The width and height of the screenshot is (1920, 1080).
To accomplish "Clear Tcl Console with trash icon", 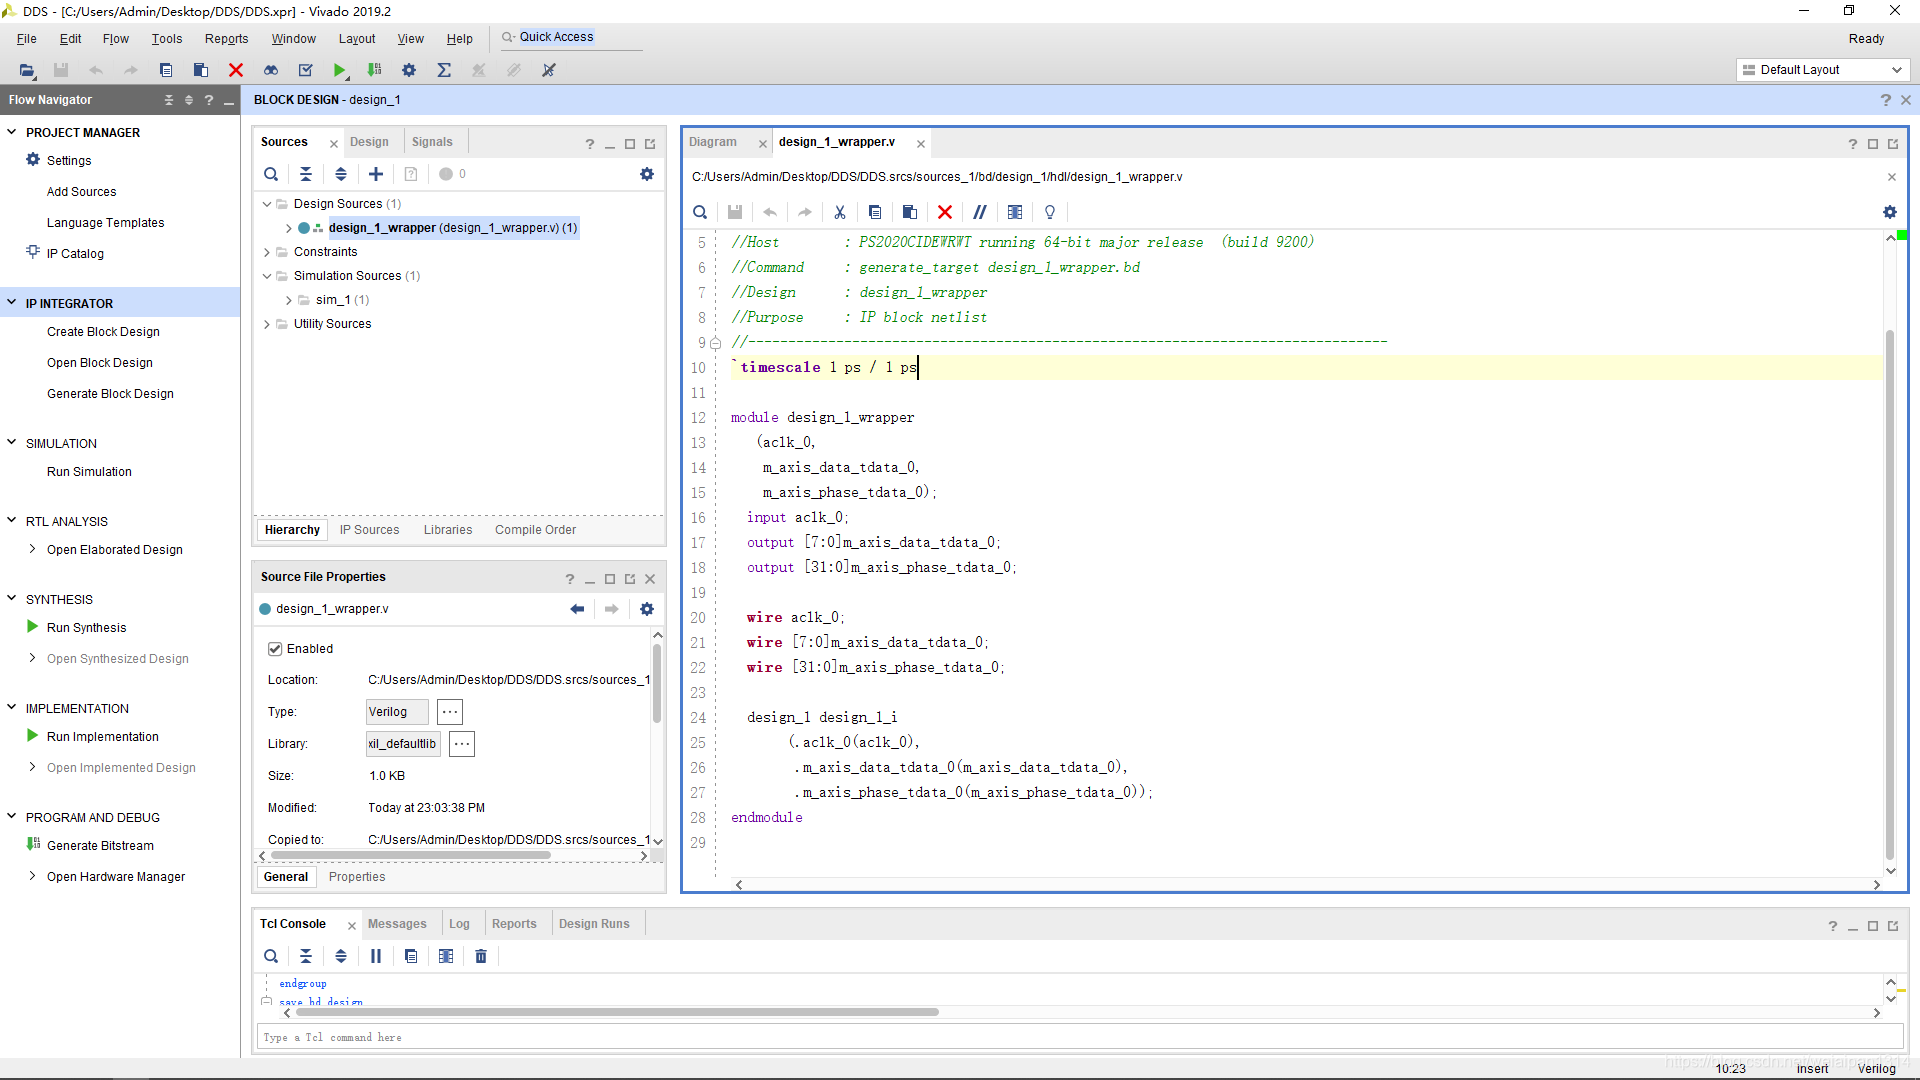I will [x=481, y=956].
